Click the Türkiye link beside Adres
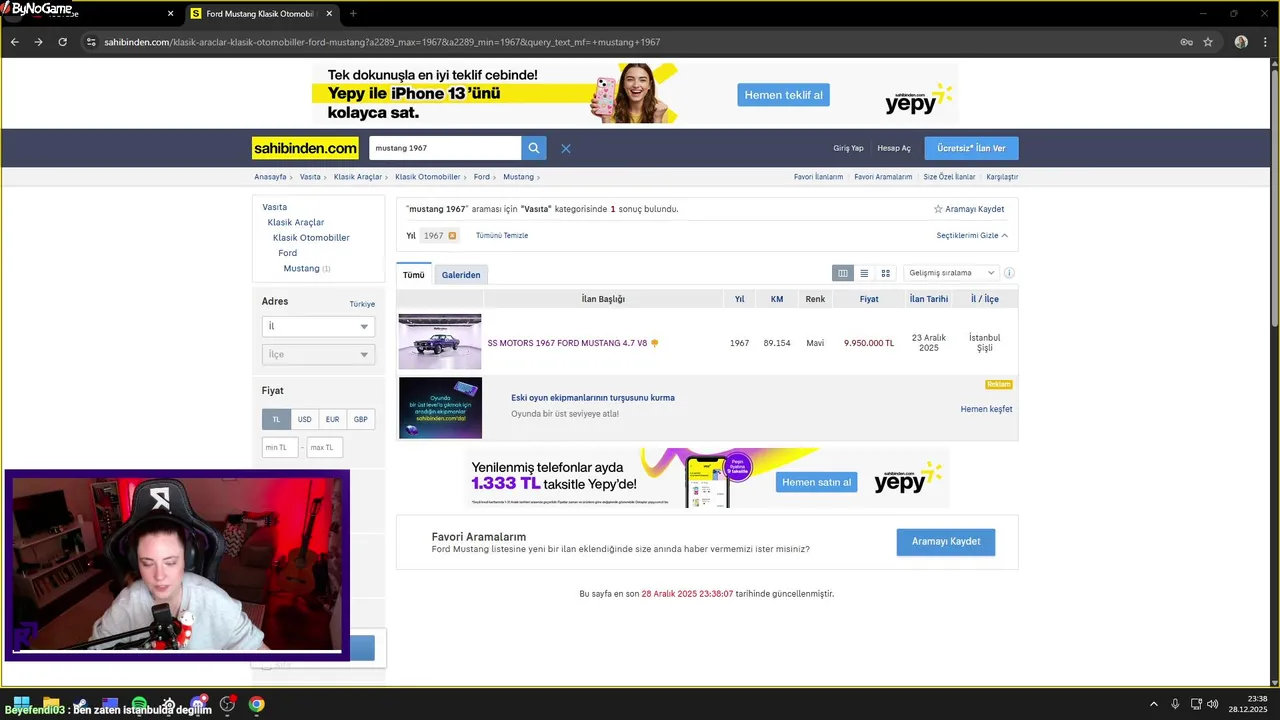 click(362, 304)
